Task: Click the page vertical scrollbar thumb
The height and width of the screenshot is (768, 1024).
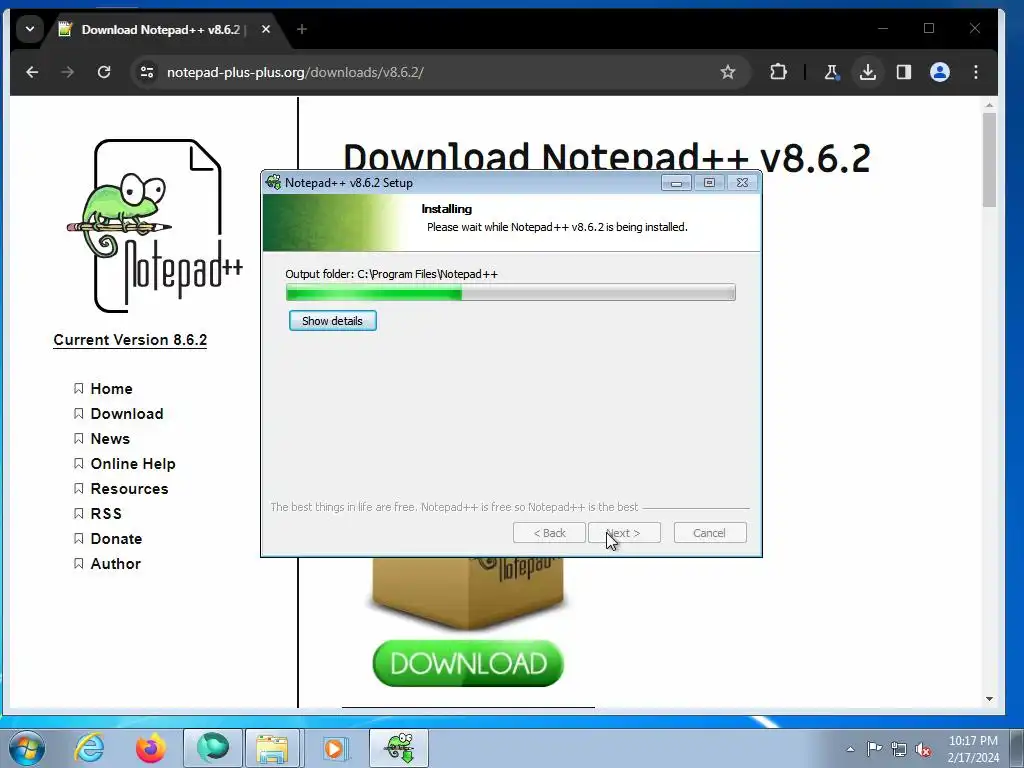Action: pyautogui.click(x=989, y=160)
